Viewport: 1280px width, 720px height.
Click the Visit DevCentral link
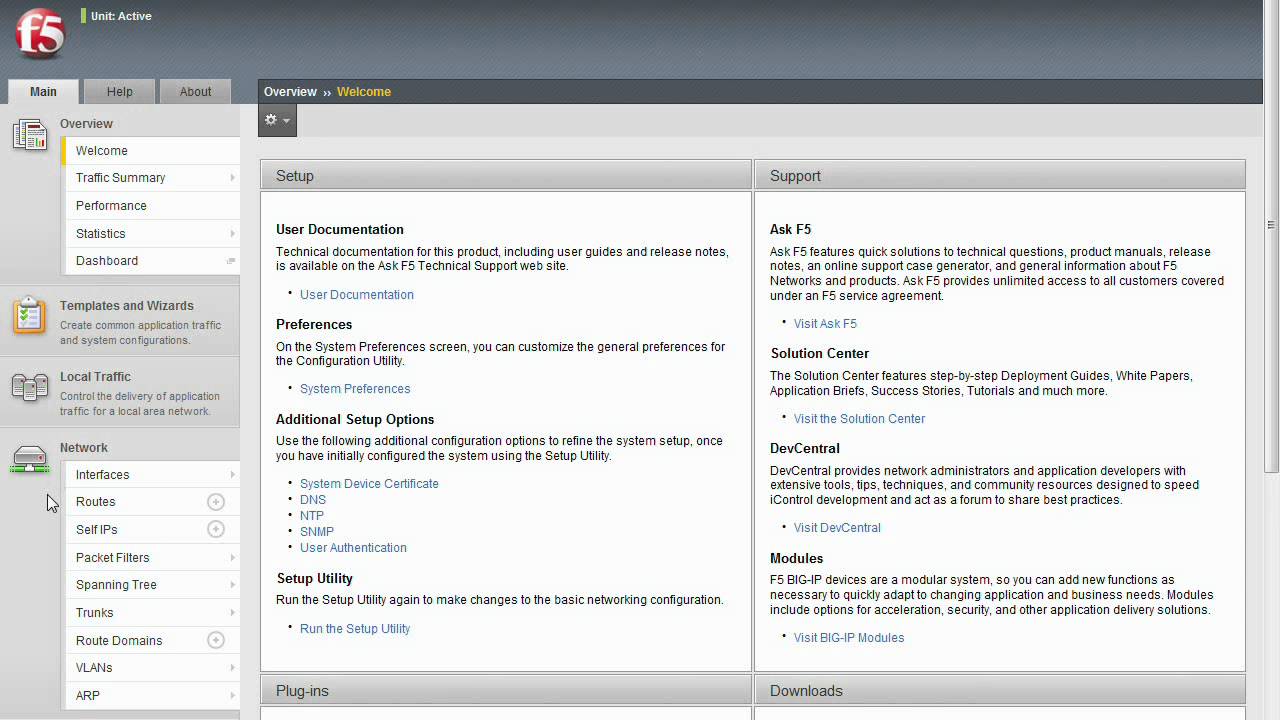(x=837, y=528)
